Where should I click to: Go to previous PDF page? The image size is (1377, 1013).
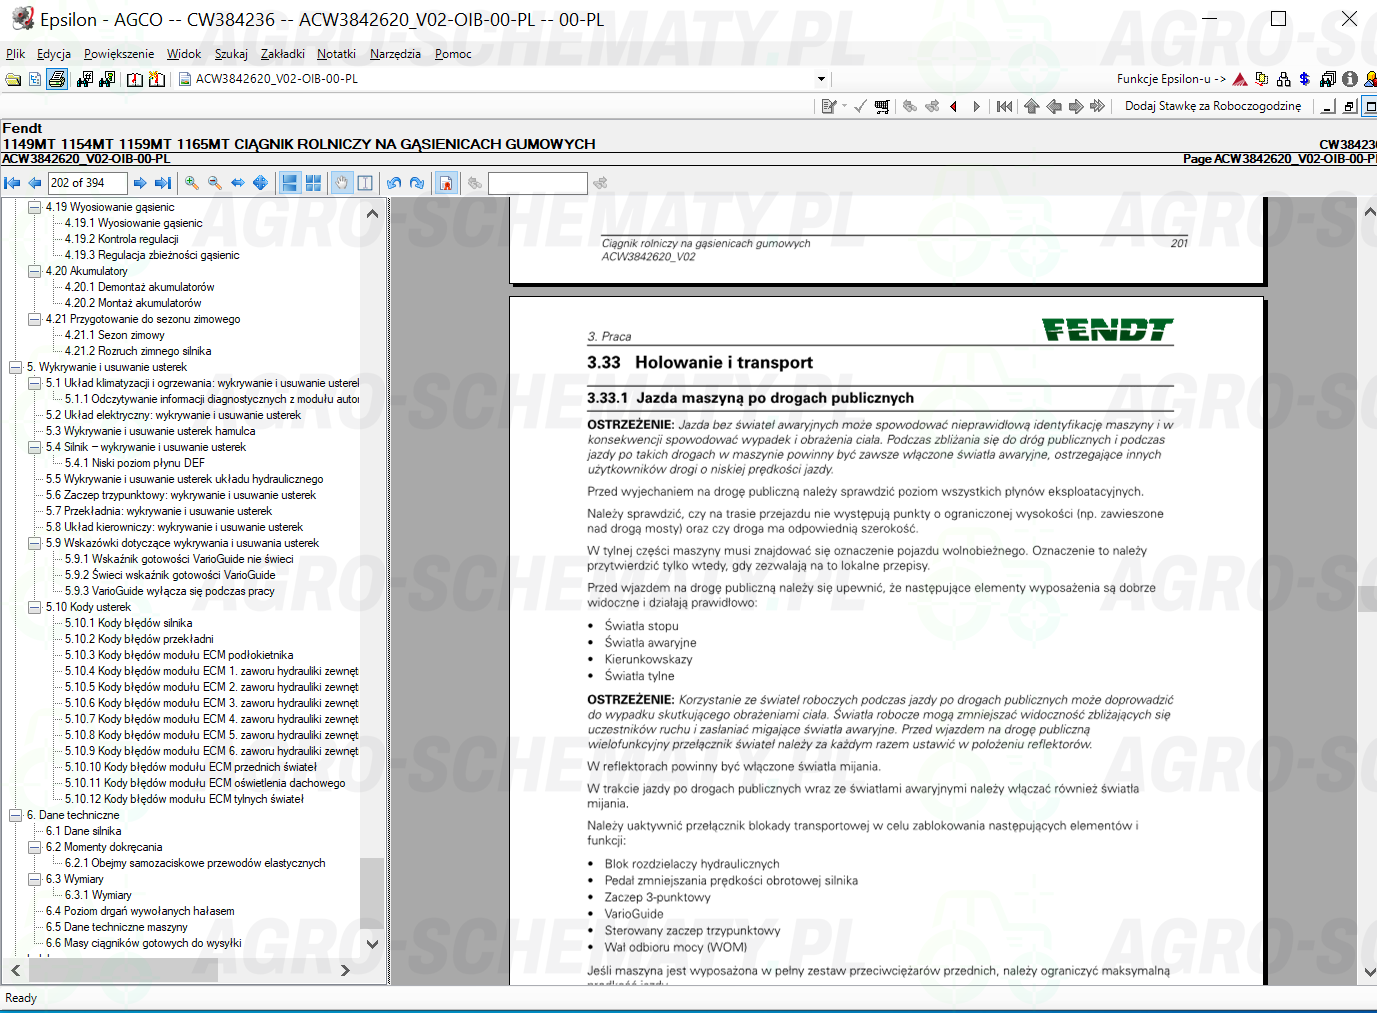tap(35, 183)
